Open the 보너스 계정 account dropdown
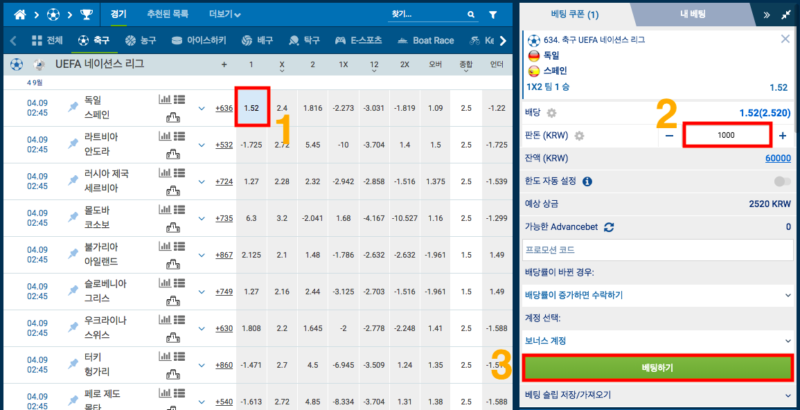 pyautogui.click(x=657, y=340)
